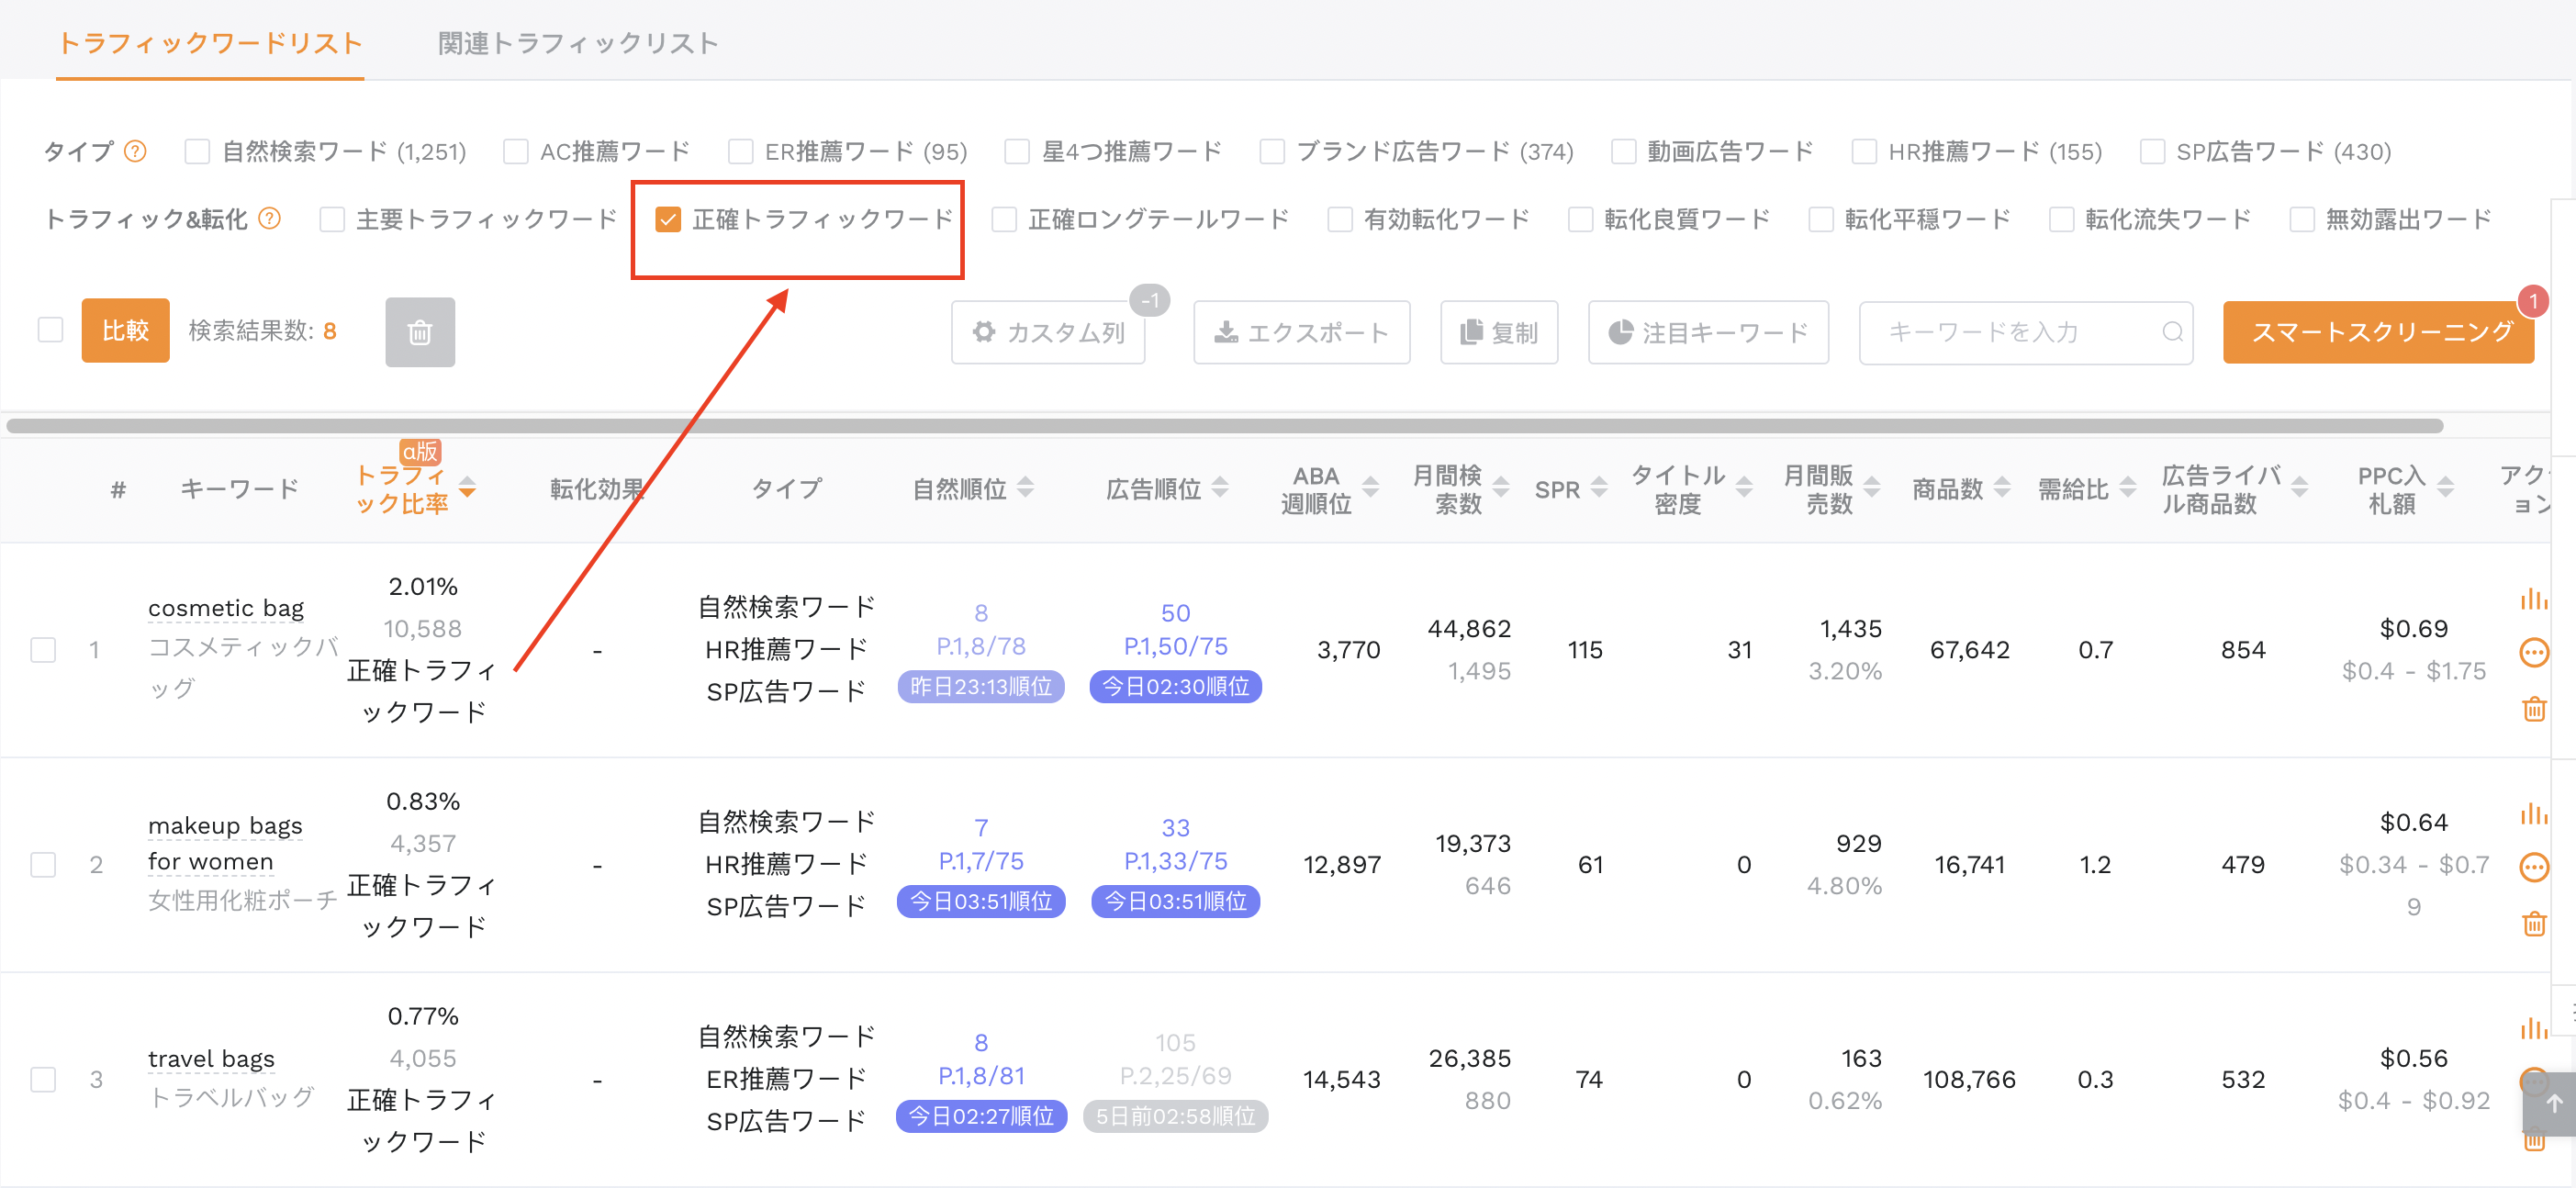Sort by タイトル密度 column
This screenshot has height=1188, width=2576.
pos(1744,488)
